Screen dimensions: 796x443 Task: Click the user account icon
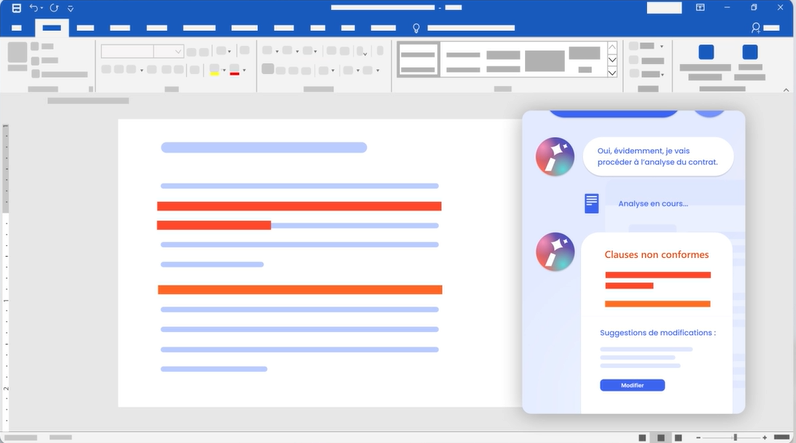tap(755, 28)
